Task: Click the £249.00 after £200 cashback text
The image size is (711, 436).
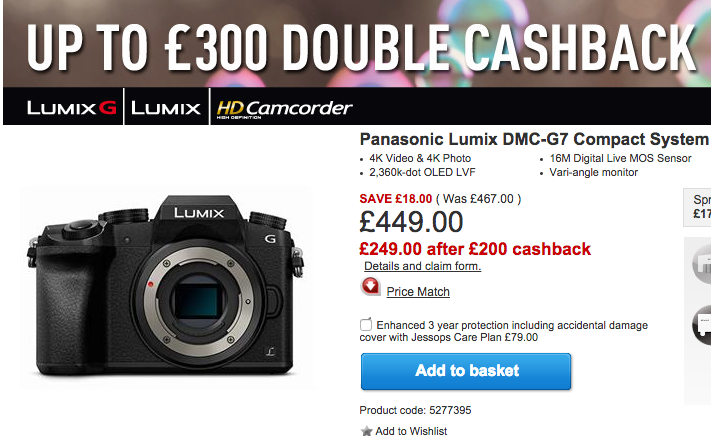Action: [475, 249]
